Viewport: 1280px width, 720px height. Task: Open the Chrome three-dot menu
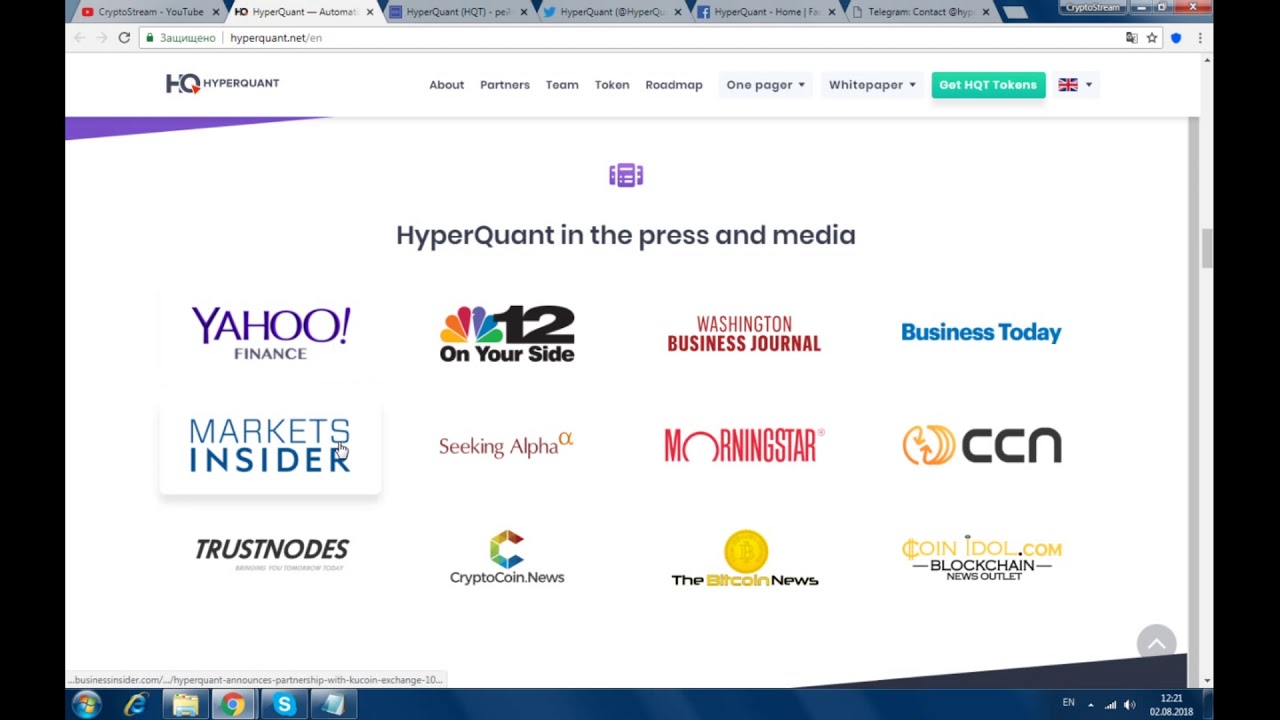[1199, 38]
